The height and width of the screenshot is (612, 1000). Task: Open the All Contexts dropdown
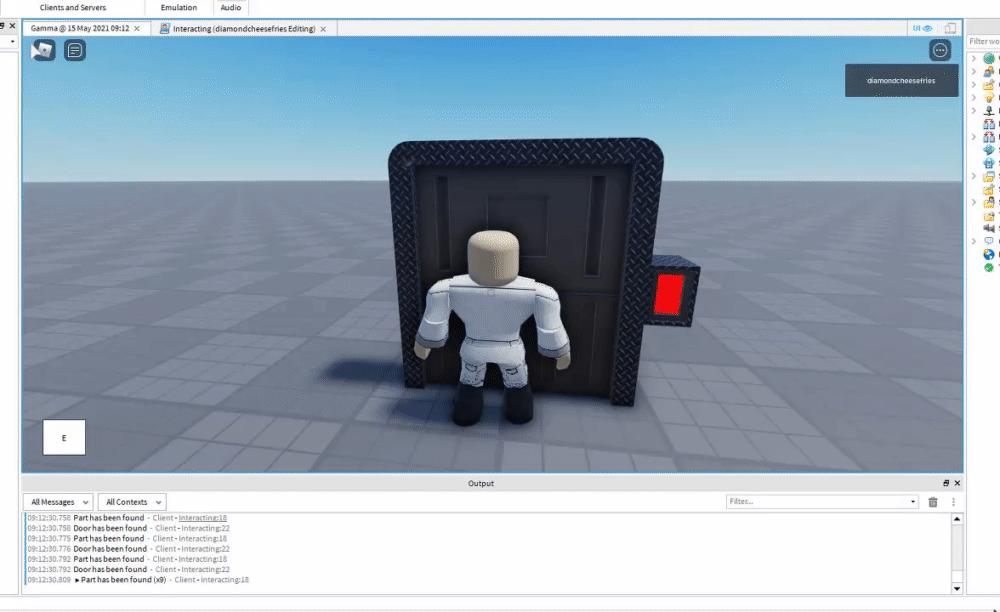(132, 502)
